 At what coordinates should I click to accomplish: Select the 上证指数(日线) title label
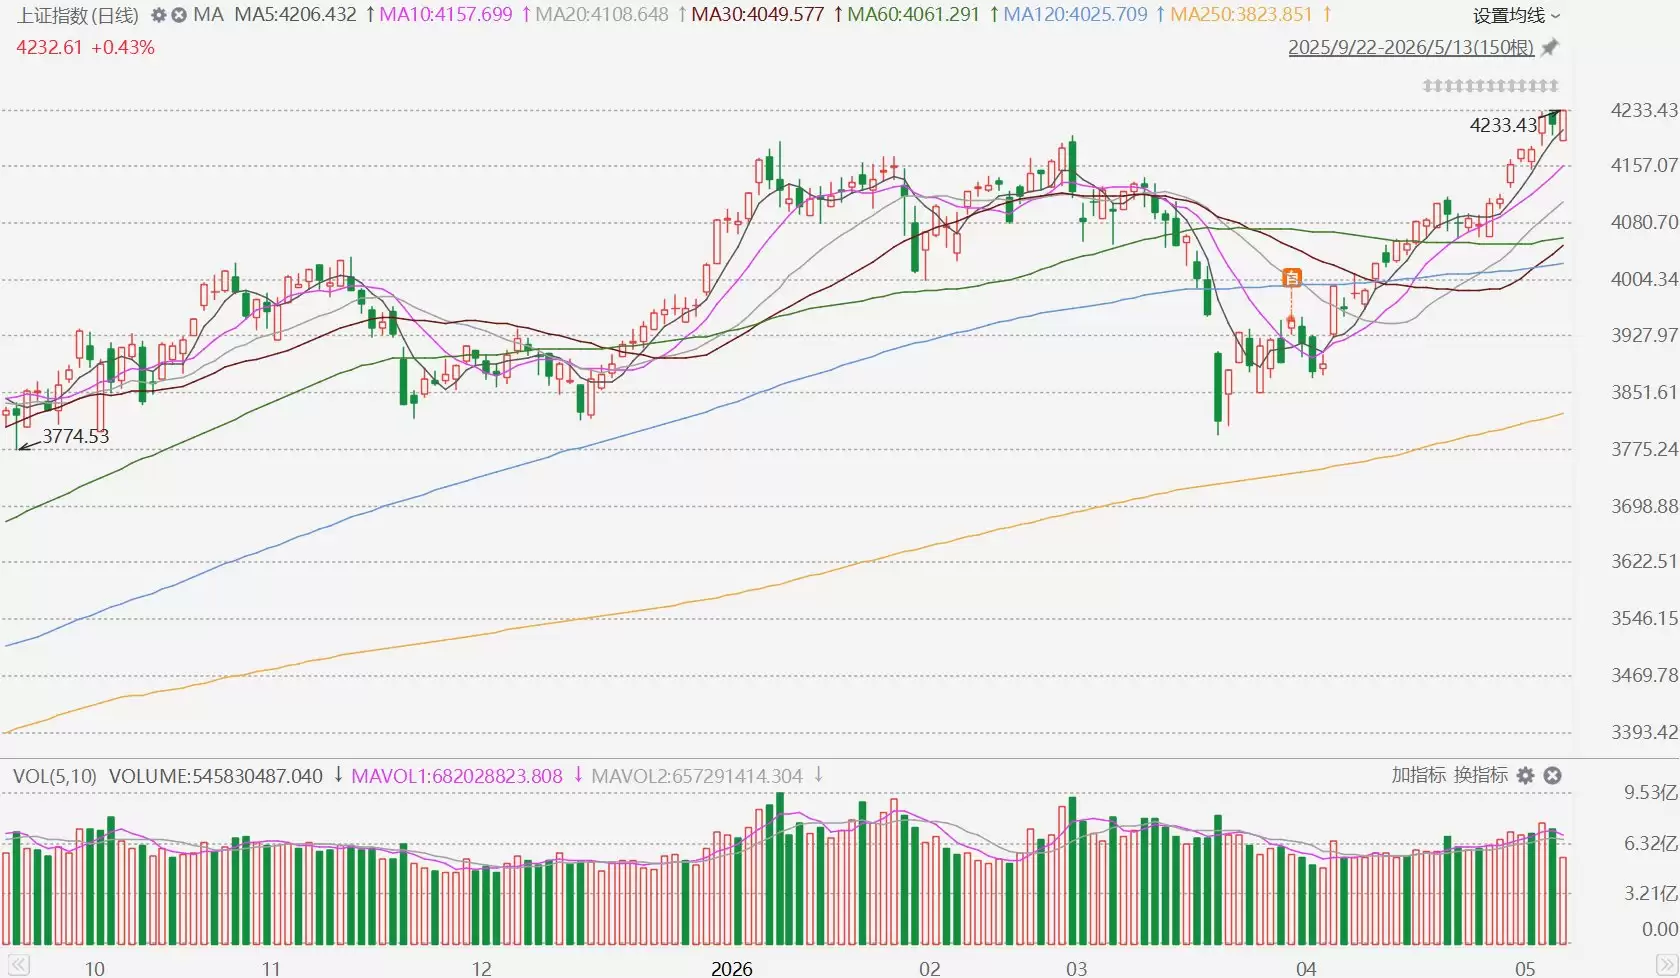pos(77,15)
